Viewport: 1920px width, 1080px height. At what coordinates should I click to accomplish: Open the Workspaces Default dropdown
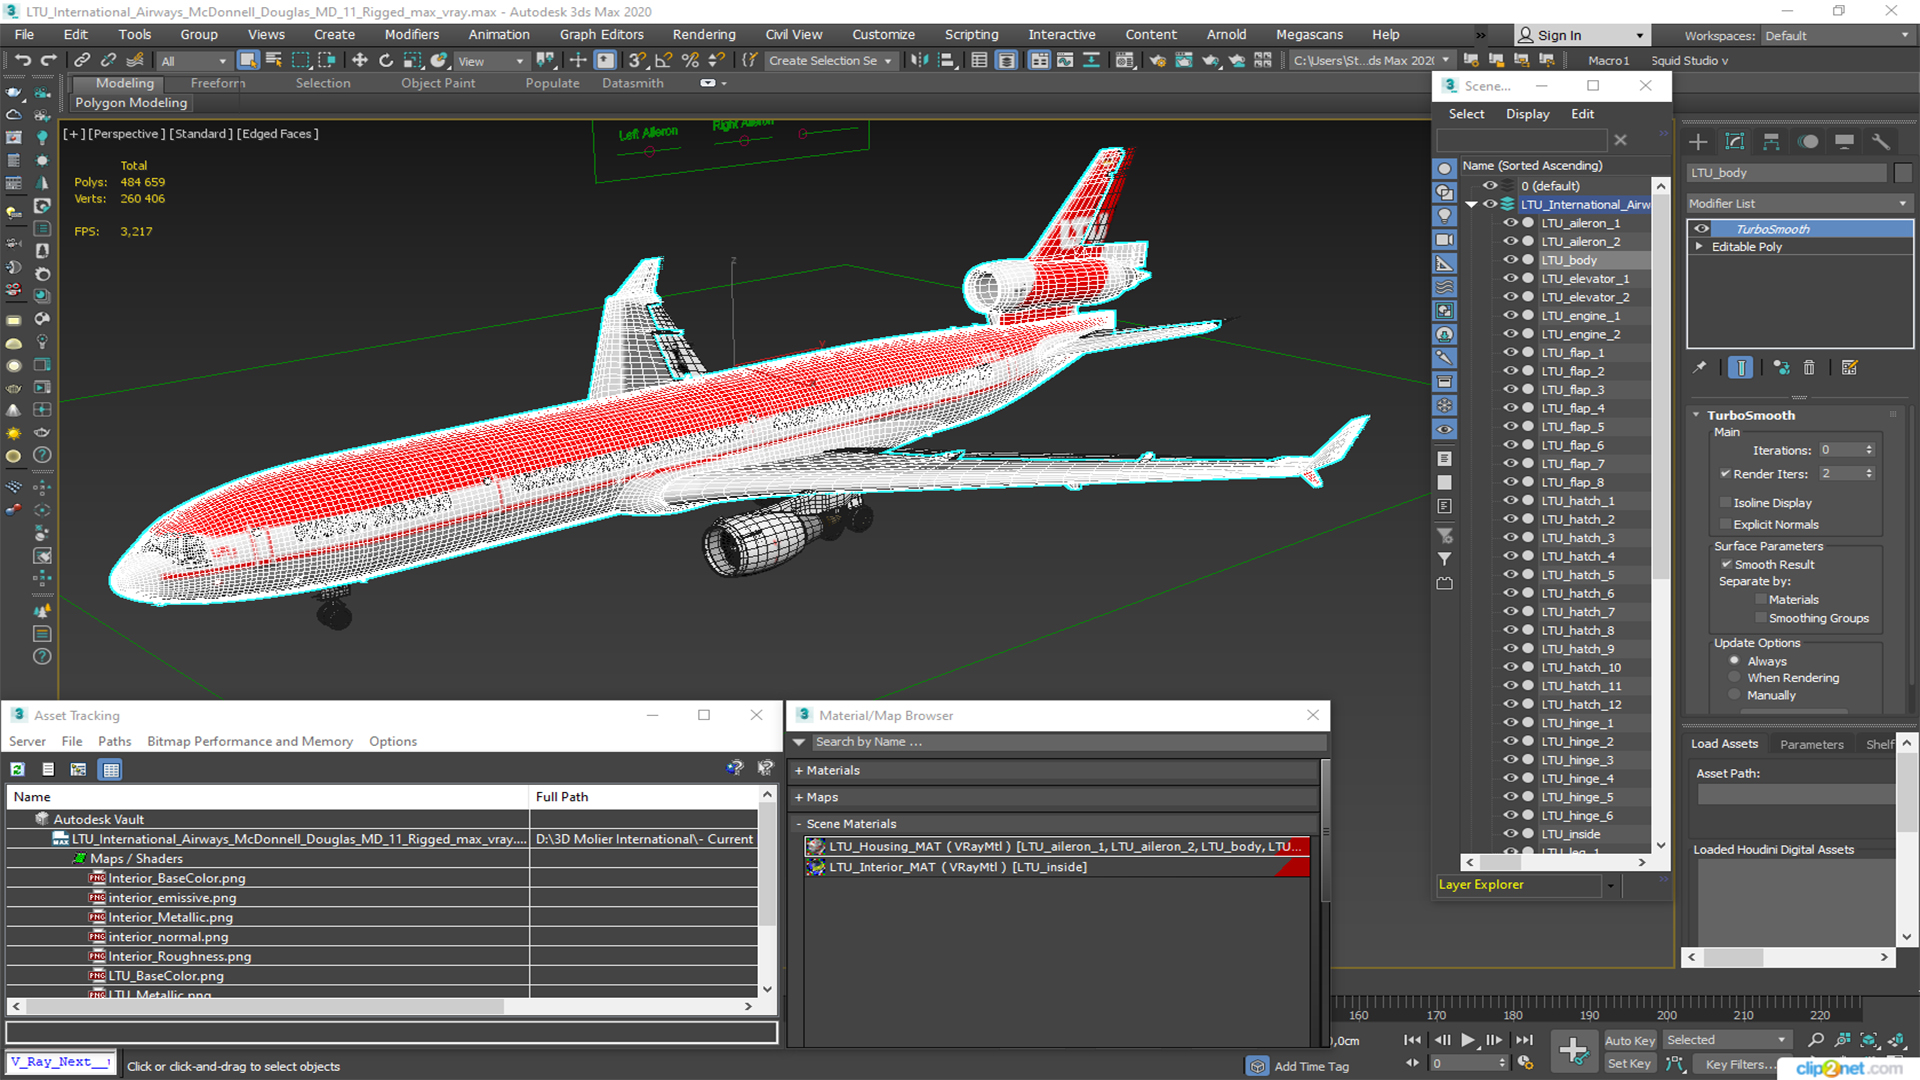1836,35
